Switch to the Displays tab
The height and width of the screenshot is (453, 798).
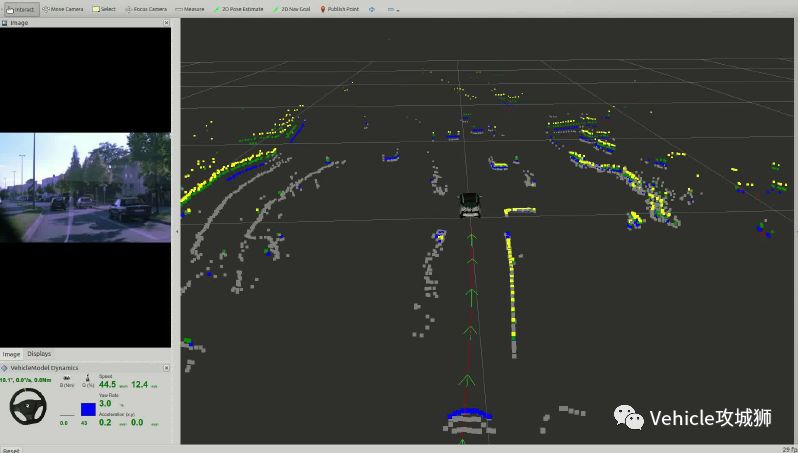pyautogui.click(x=39, y=353)
